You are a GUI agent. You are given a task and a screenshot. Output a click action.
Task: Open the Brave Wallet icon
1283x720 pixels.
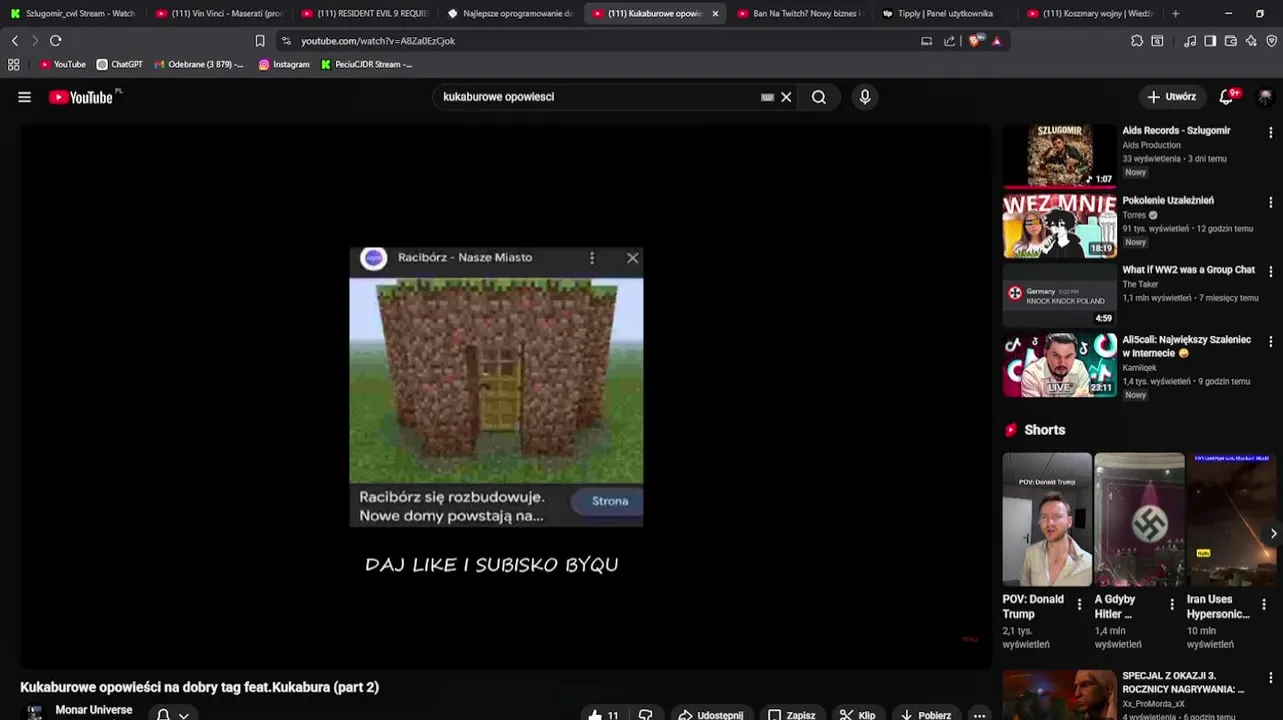coord(1231,41)
